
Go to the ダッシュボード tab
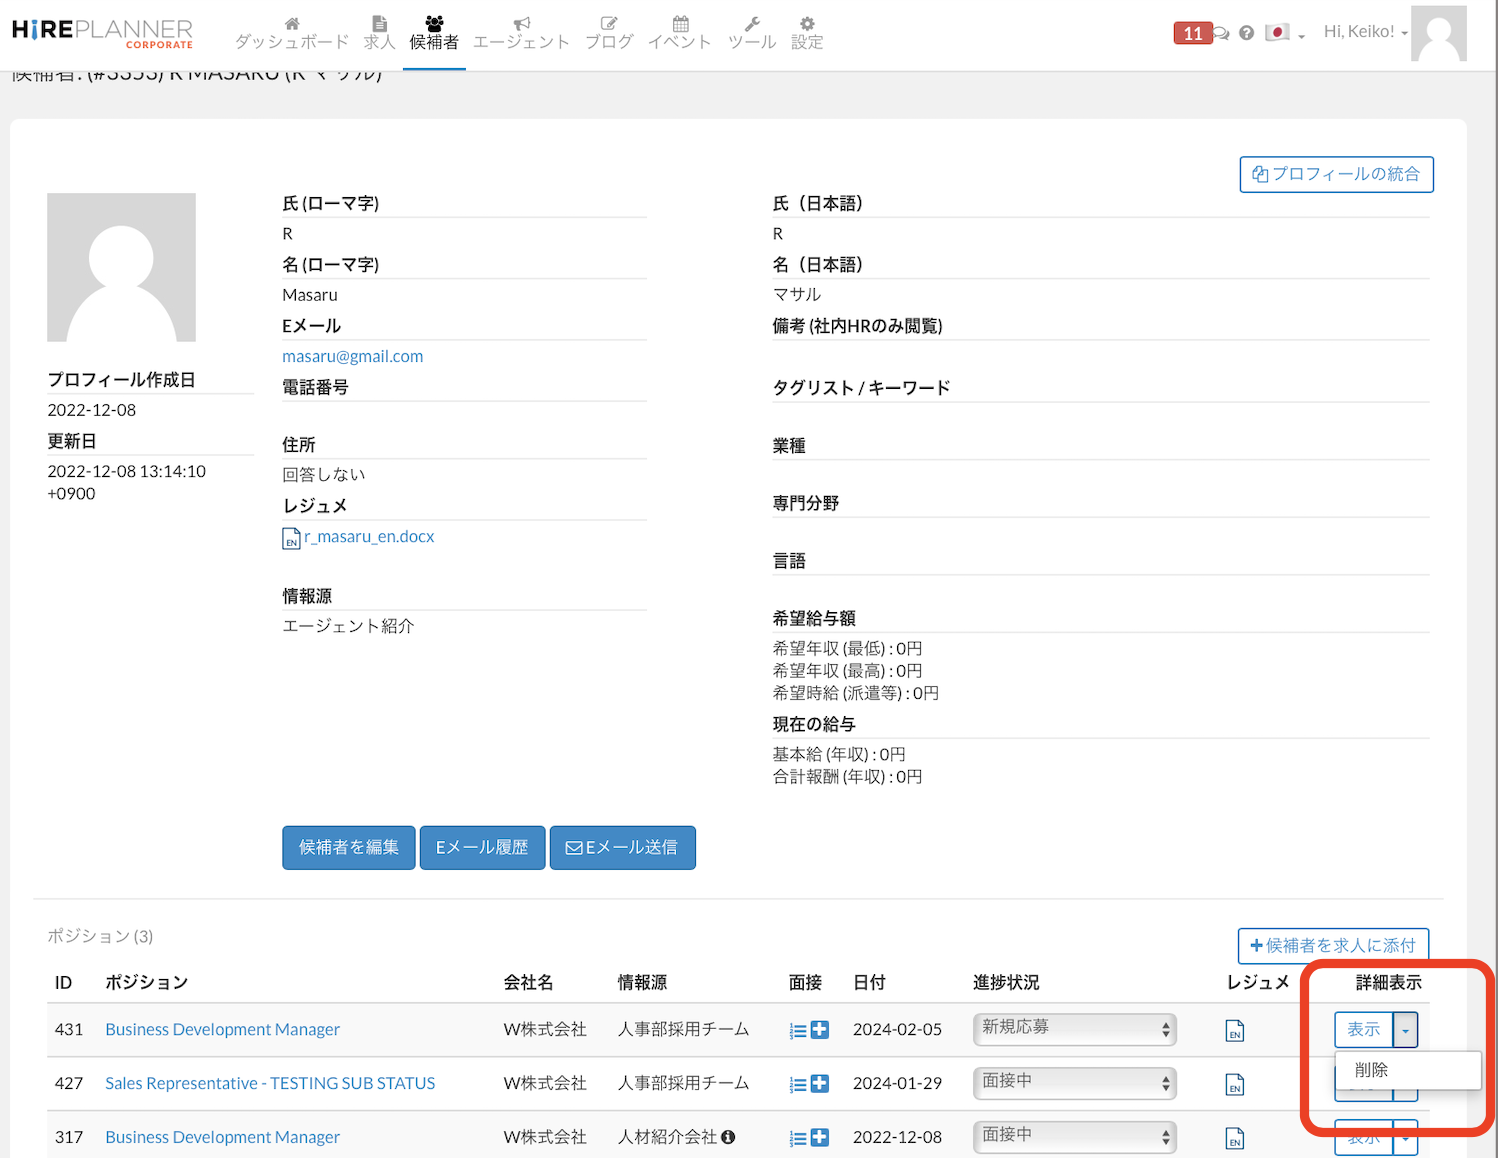(x=291, y=33)
